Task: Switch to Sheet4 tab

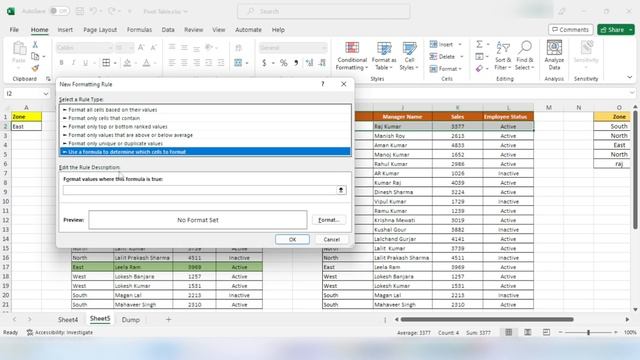Action: coord(68,320)
